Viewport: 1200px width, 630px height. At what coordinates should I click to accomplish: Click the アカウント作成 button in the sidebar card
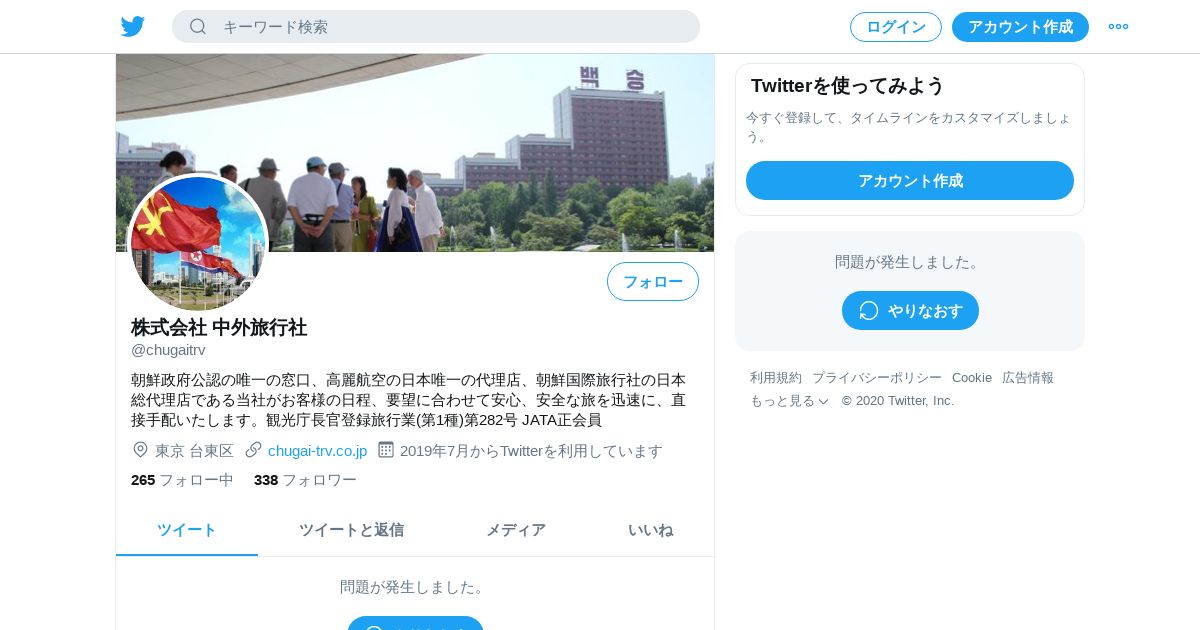pos(910,181)
